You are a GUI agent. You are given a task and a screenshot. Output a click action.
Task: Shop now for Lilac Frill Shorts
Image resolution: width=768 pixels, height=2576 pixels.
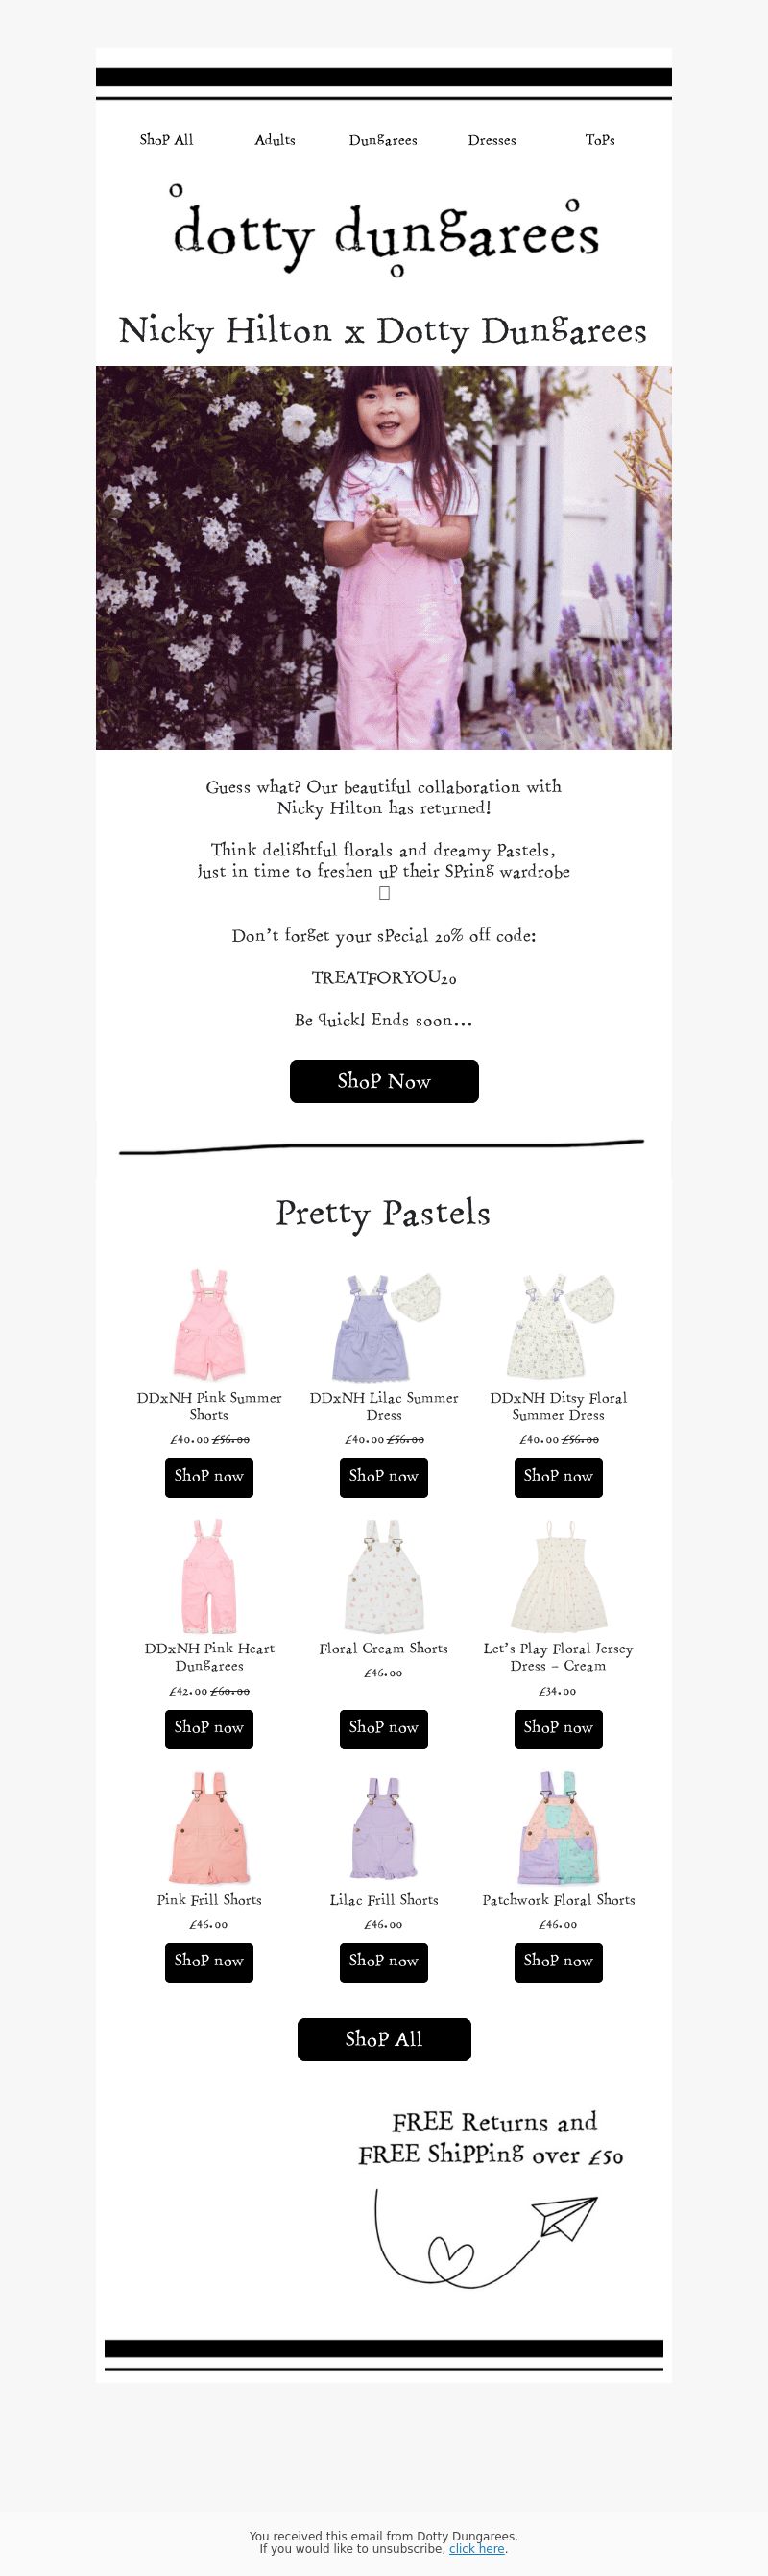point(384,1960)
